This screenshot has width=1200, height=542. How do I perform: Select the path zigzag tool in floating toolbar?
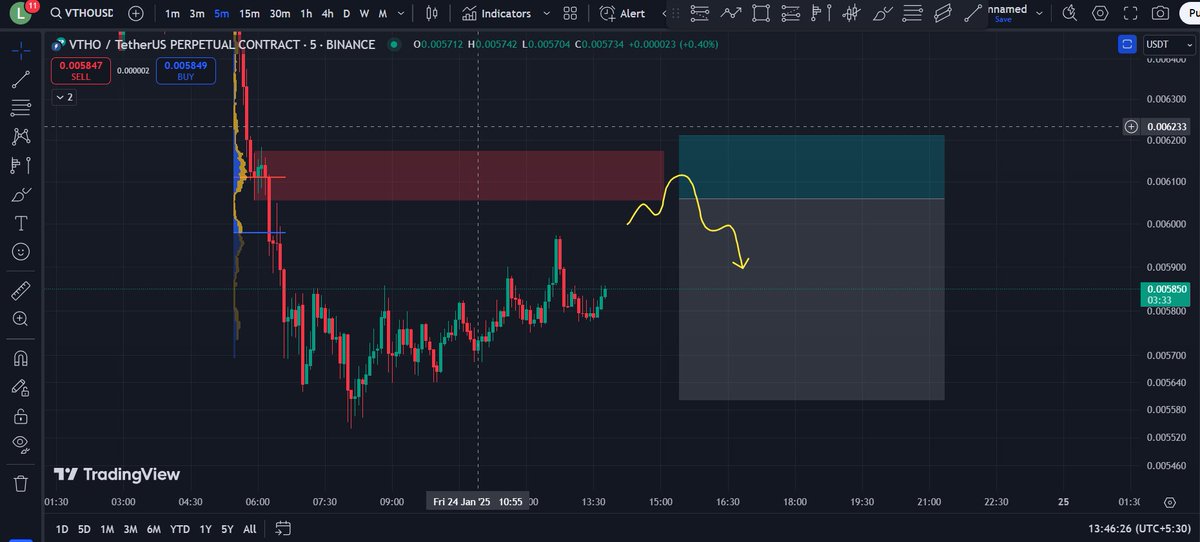point(731,13)
